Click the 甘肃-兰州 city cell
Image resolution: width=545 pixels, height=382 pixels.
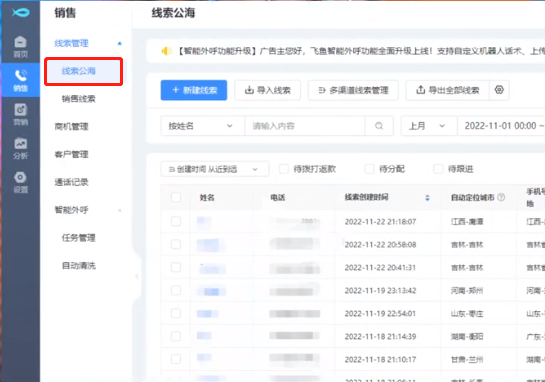[x=467, y=359]
